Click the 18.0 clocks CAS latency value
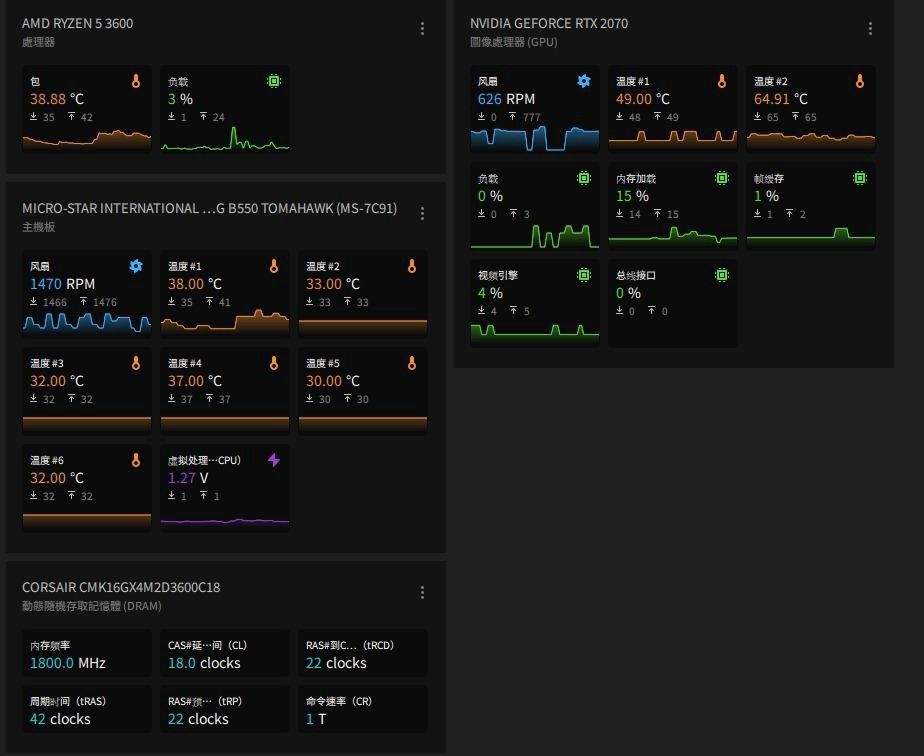Screen dimensions: 924x756 [x=204, y=663]
